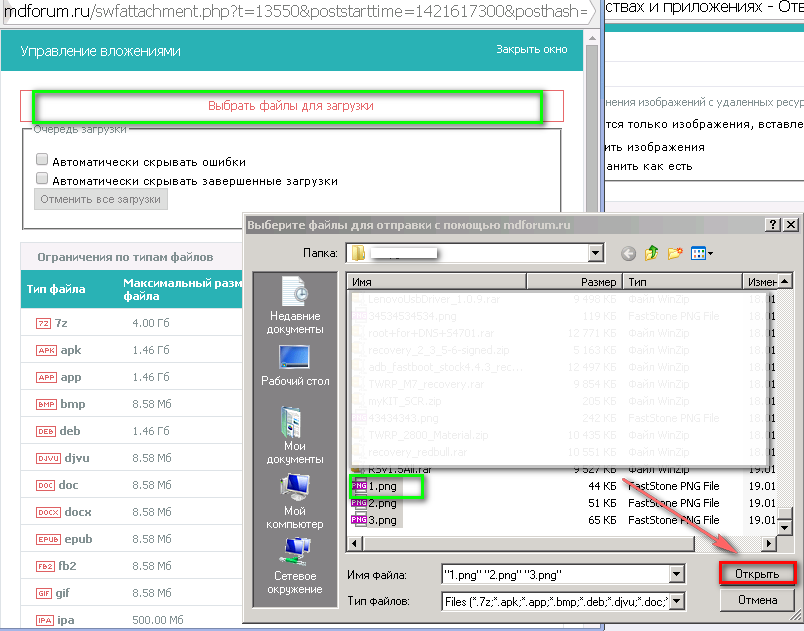Click the Back navigation arrow icon

point(628,254)
